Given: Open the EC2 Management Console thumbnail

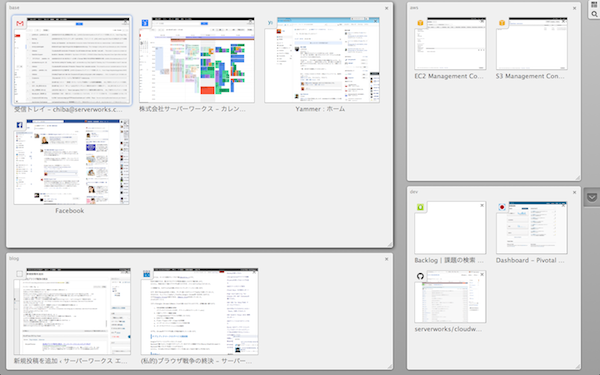Looking at the screenshot, I should (450, 43).
